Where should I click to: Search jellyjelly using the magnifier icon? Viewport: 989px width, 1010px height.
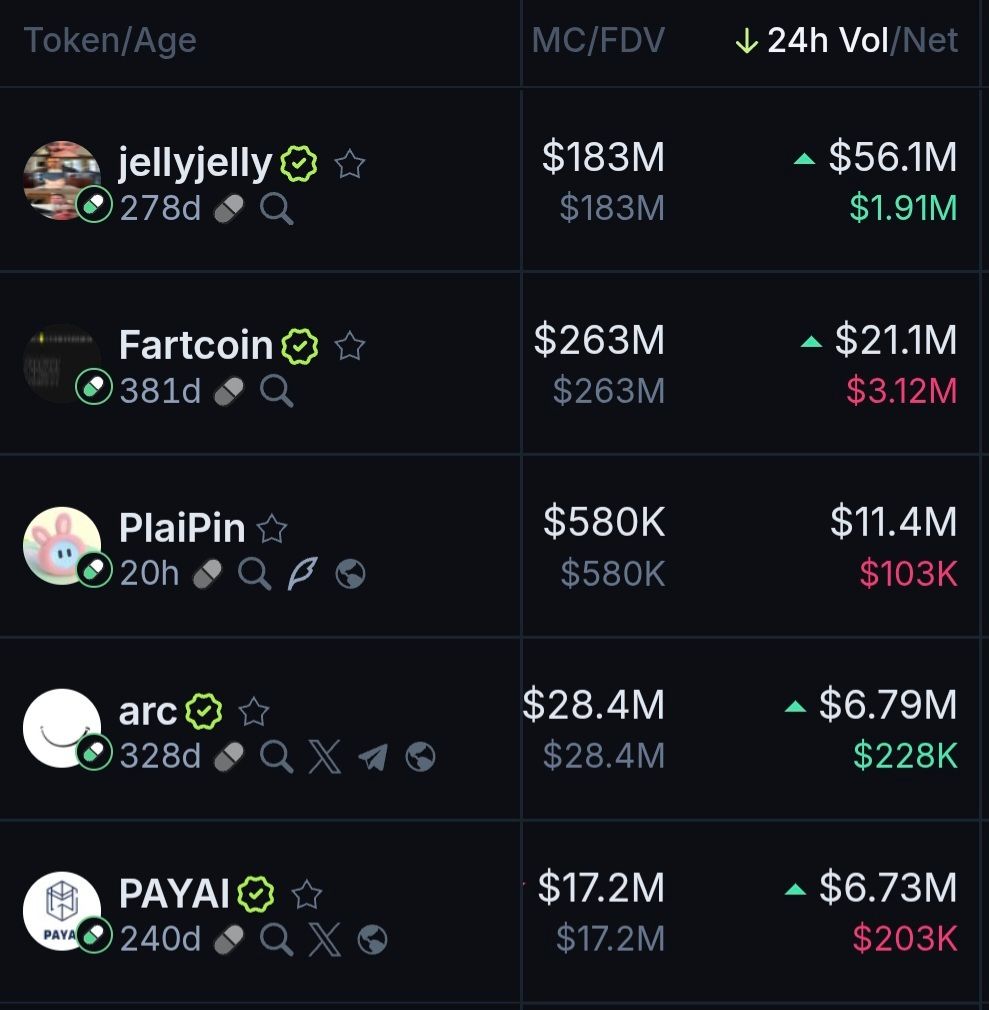[x=277, y=209]
